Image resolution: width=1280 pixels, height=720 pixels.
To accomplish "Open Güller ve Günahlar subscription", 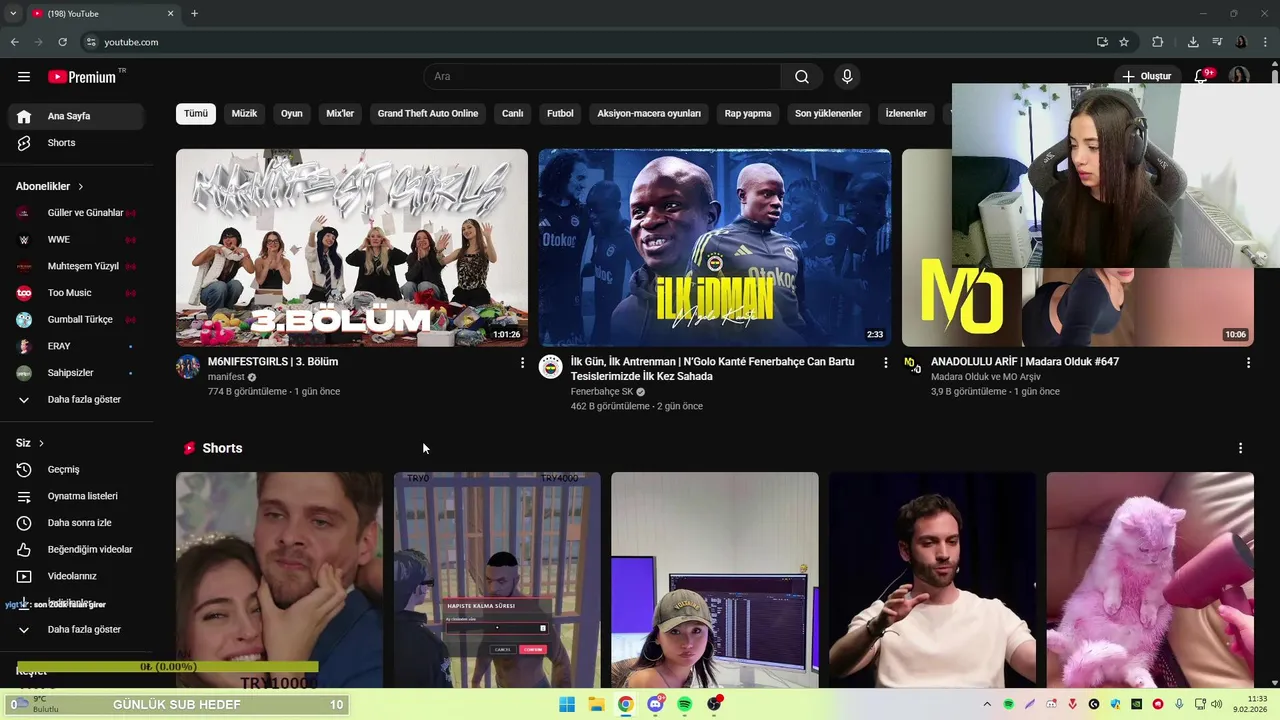I will 76,213.
